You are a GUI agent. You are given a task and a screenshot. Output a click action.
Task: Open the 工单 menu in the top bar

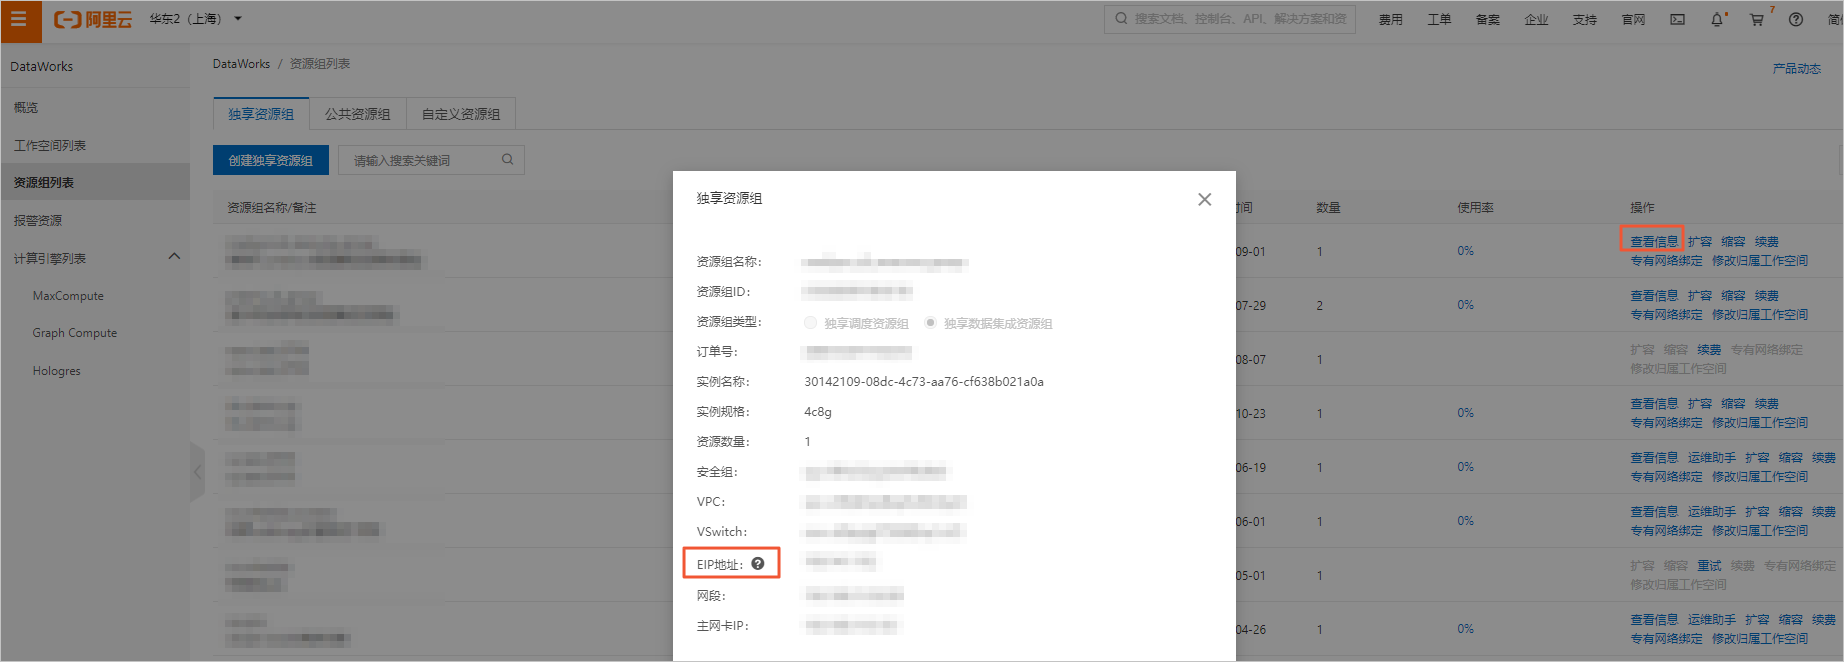click(1439, 20)
